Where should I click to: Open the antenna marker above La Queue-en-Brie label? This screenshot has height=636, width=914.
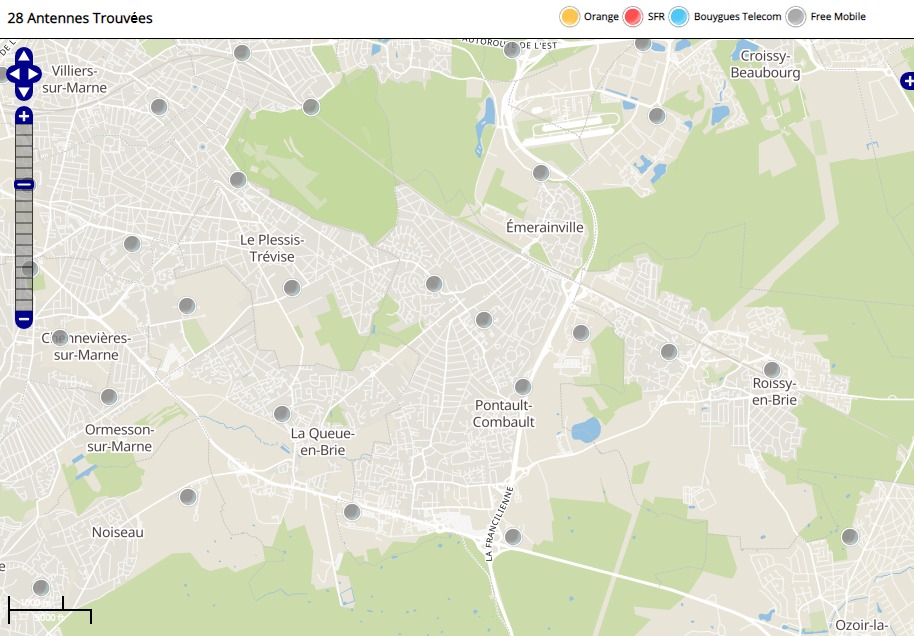tap(282, 414)
